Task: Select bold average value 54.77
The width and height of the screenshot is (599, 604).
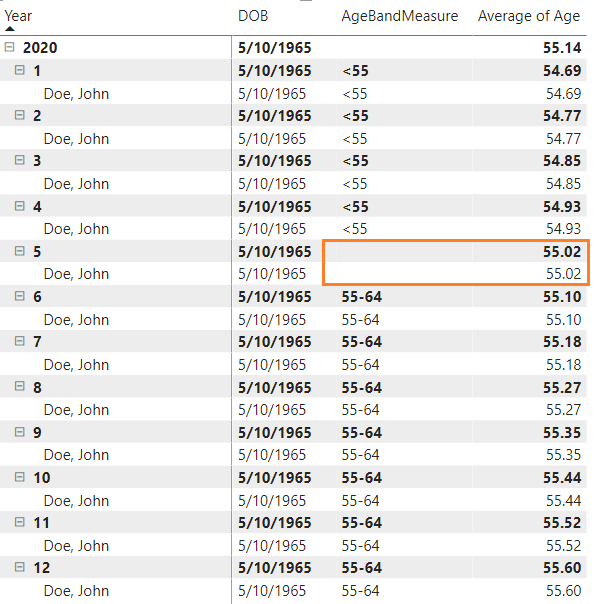Action: (562, 116)
